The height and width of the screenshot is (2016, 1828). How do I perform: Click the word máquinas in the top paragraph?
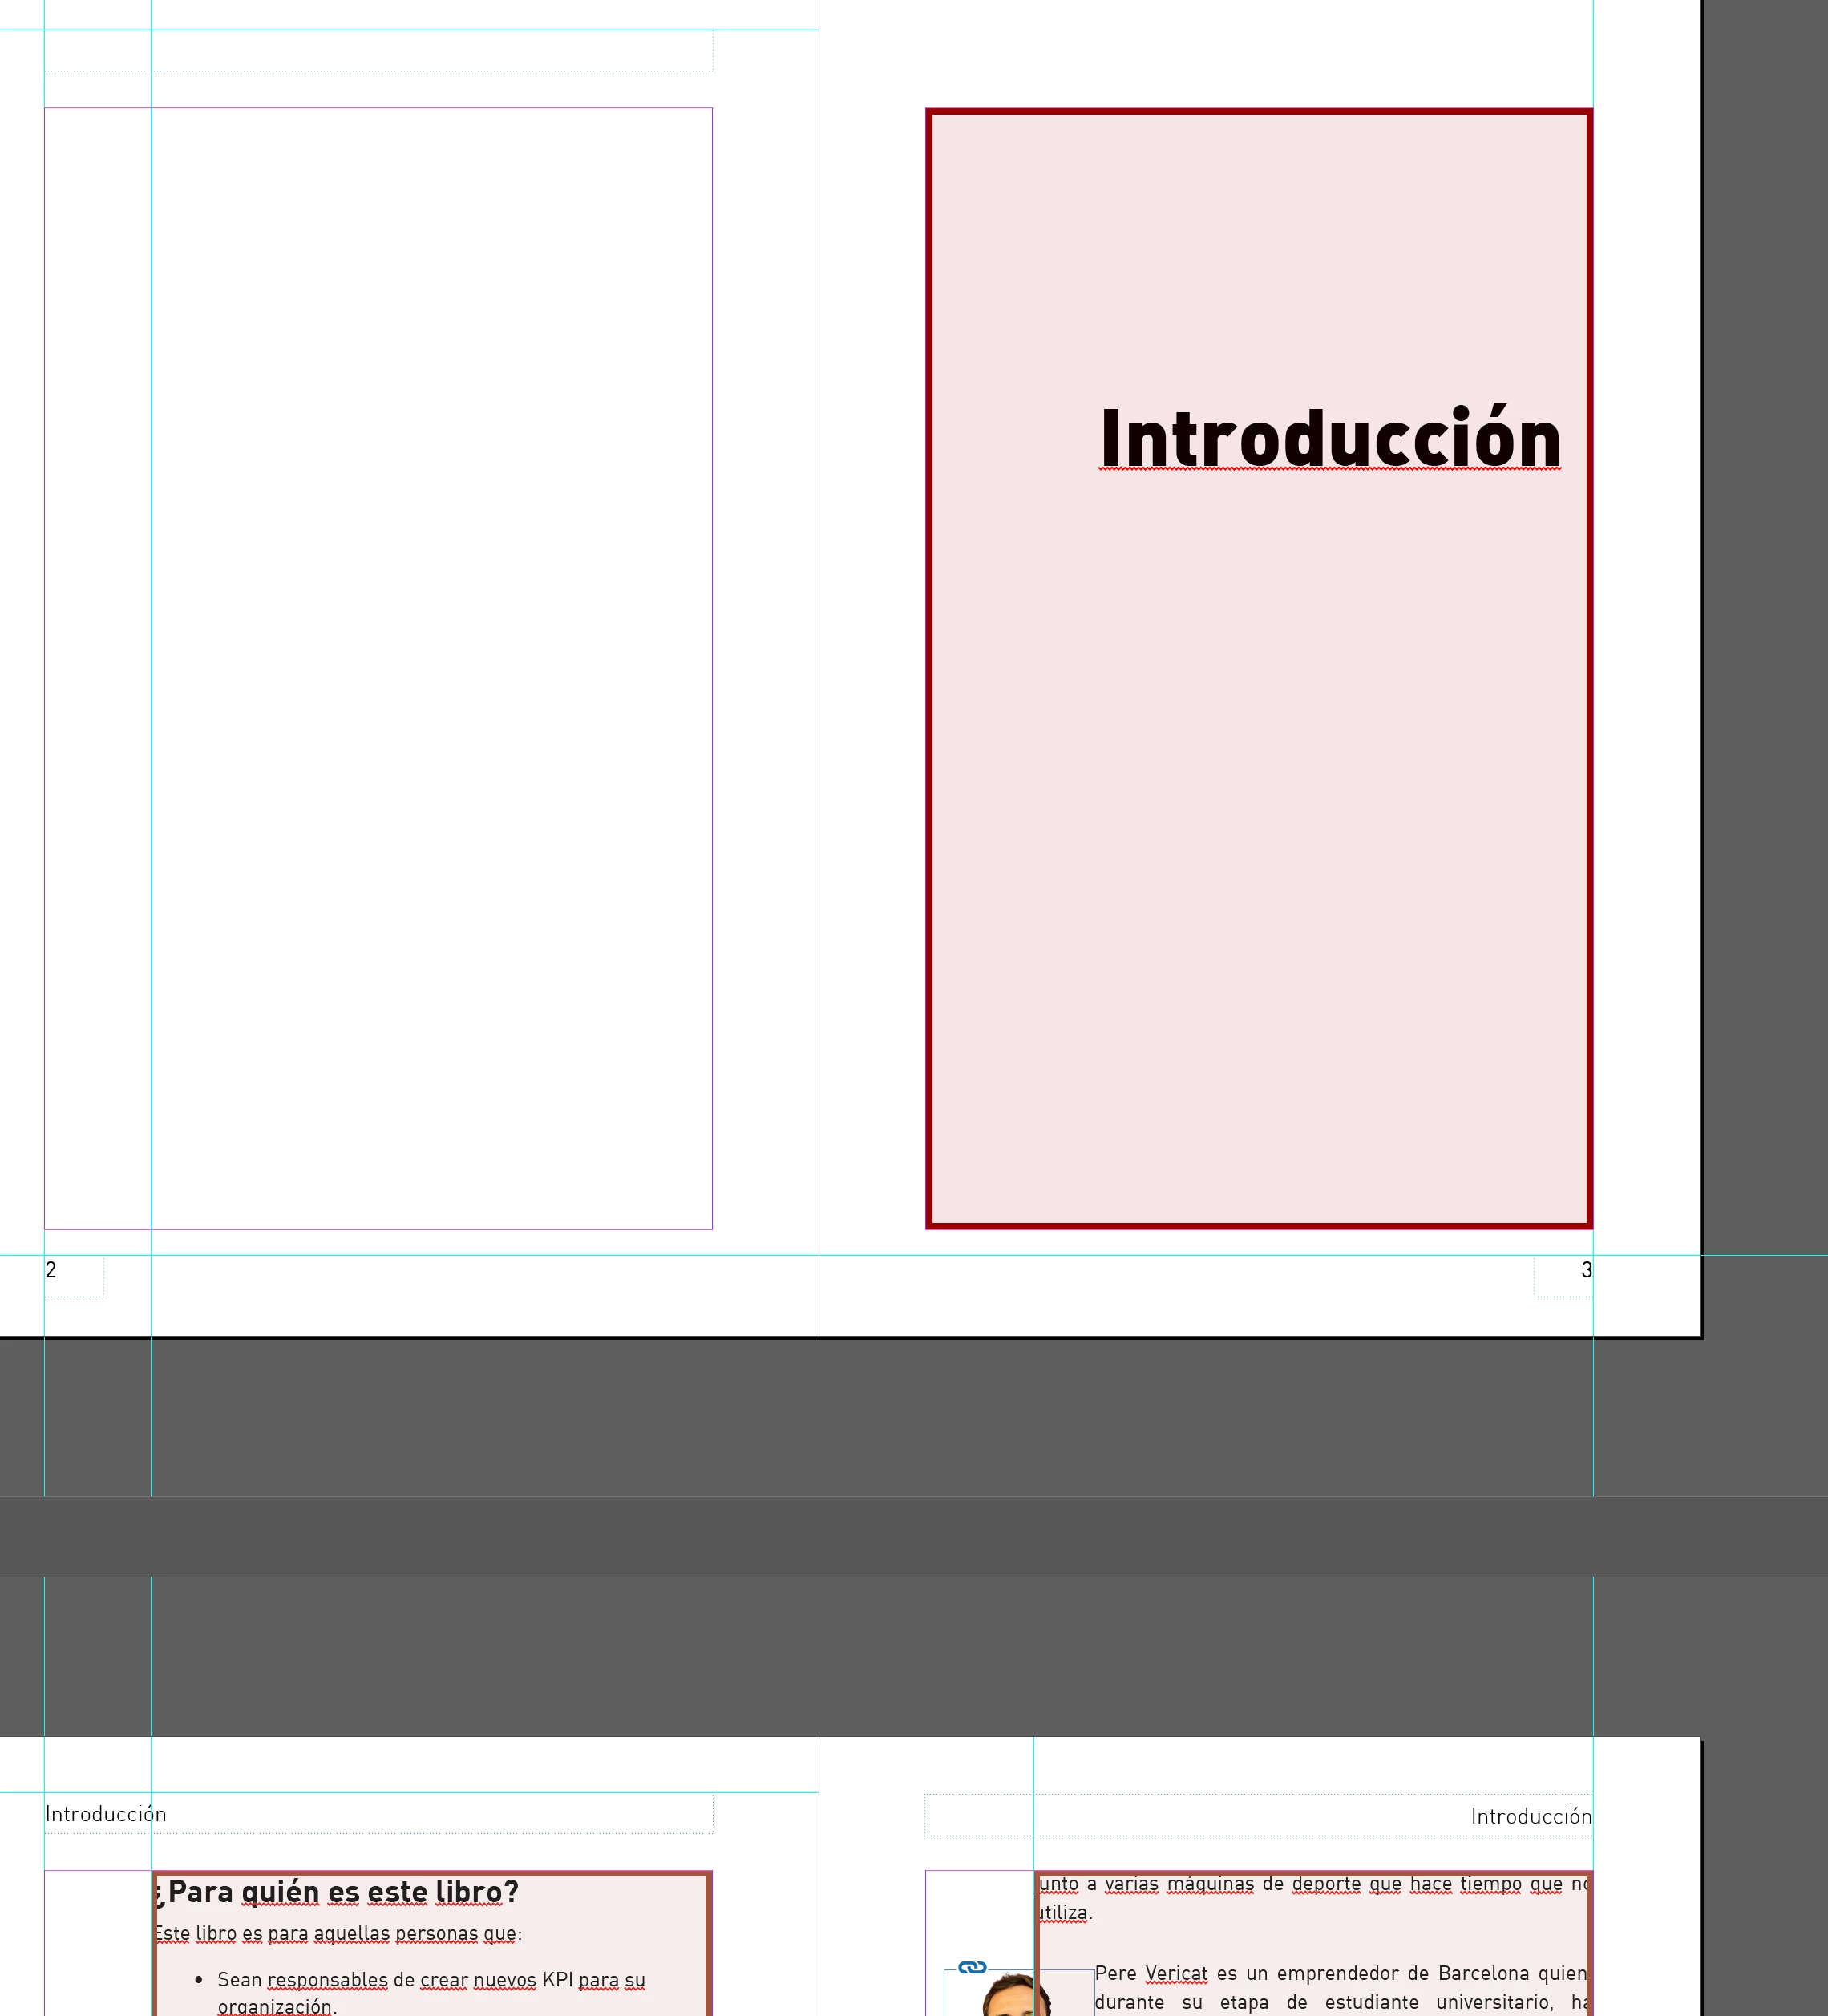(1209, 1885)
